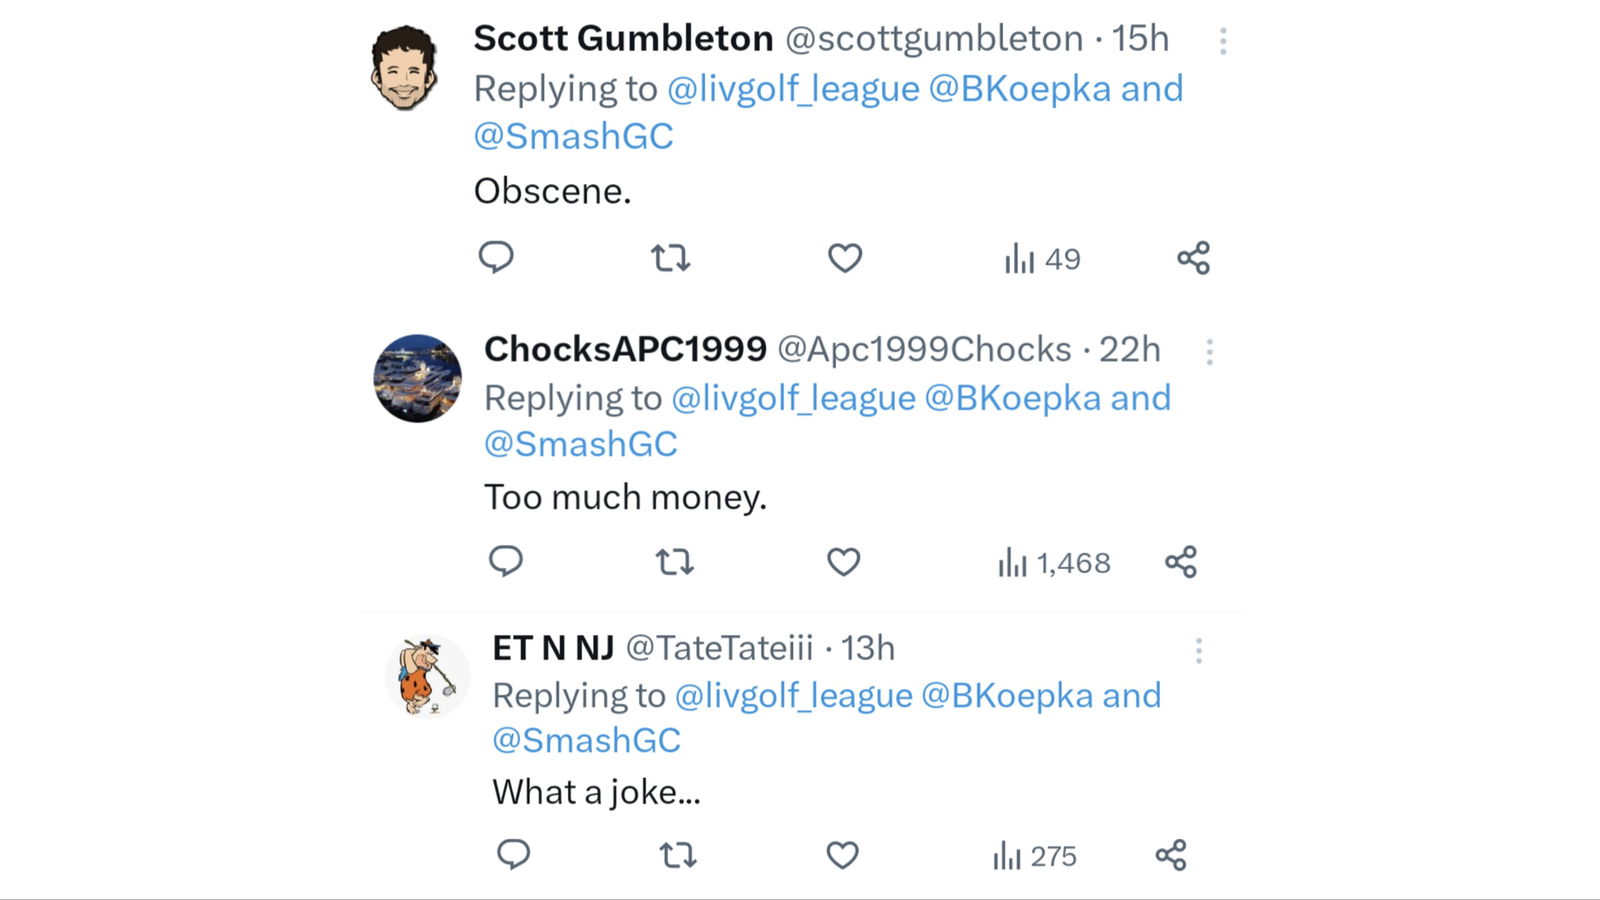Viewport: 1600px width, 900px height.
Task: Share the ChocksAPC1999 tweet
Action: tap(1181, 562)
